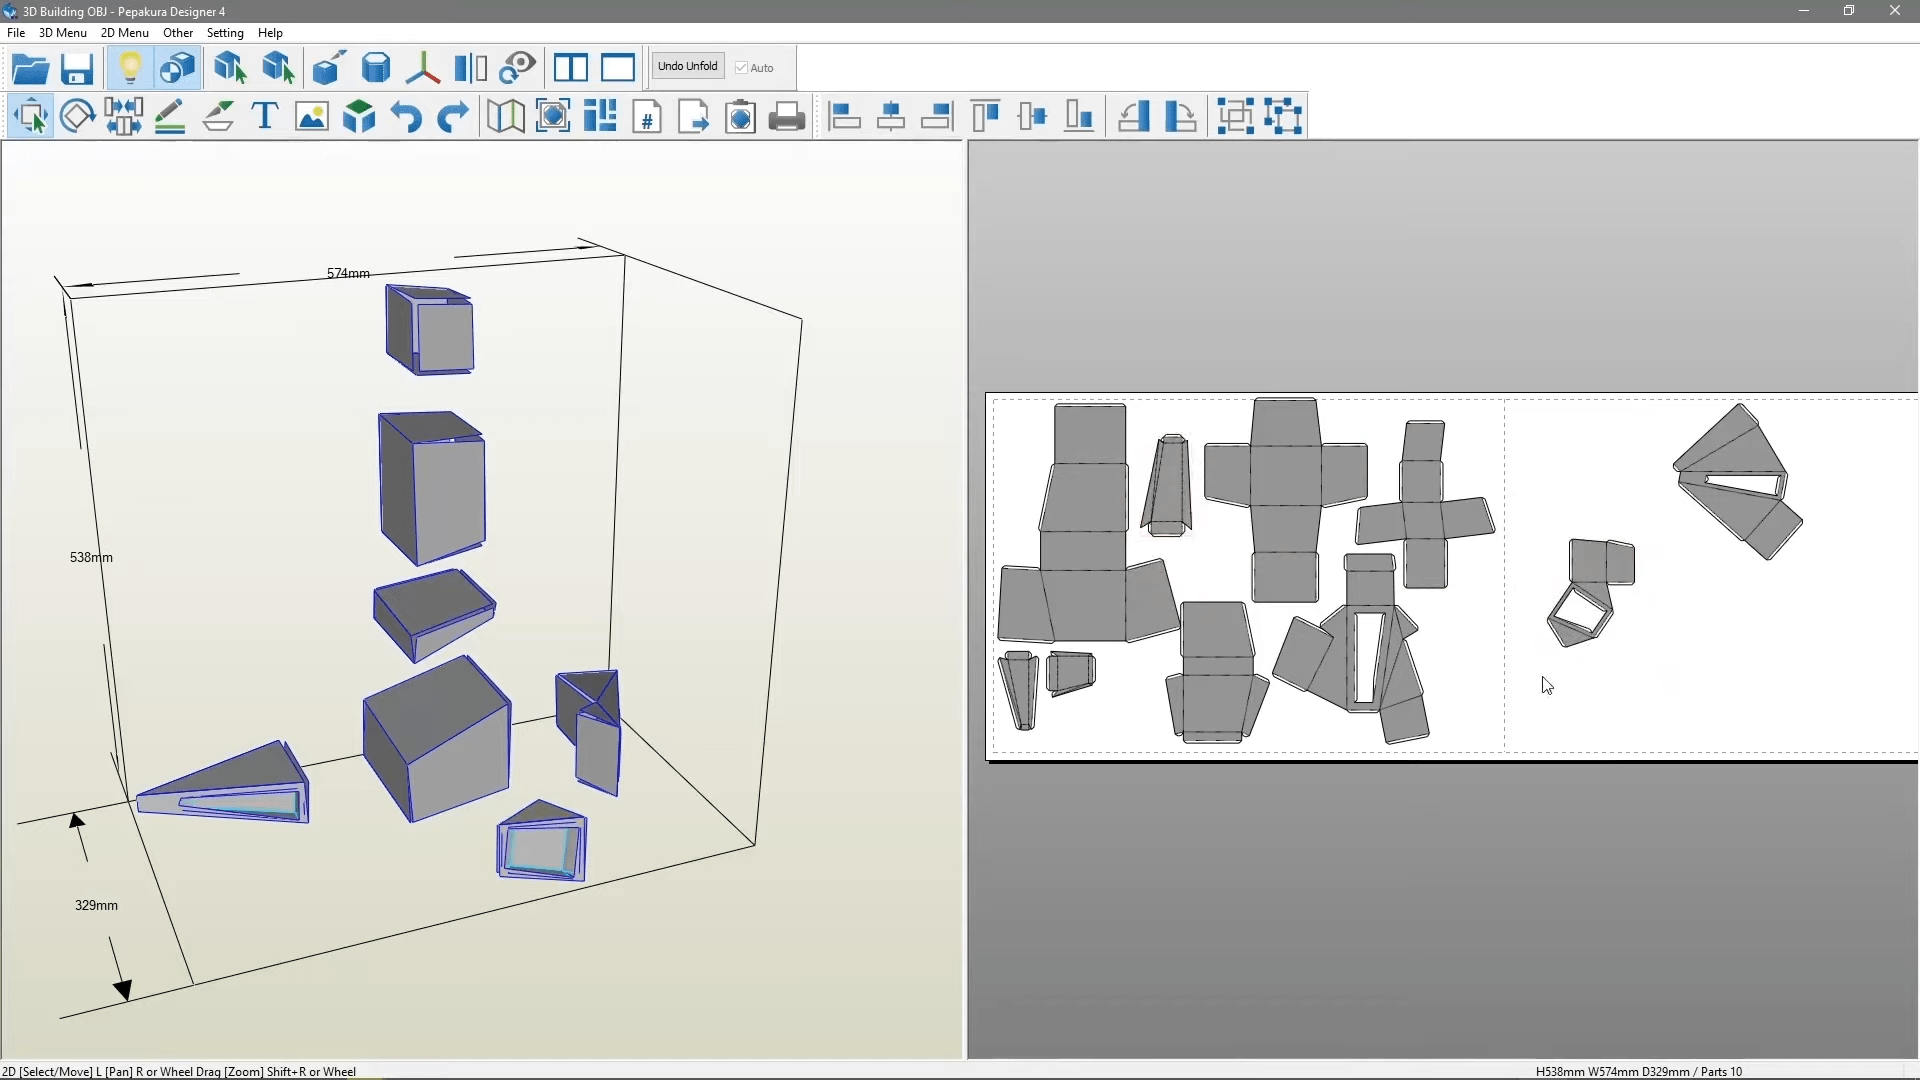Toggle the light bulb lighting button

pyautogui.click(x=130, y=68)
